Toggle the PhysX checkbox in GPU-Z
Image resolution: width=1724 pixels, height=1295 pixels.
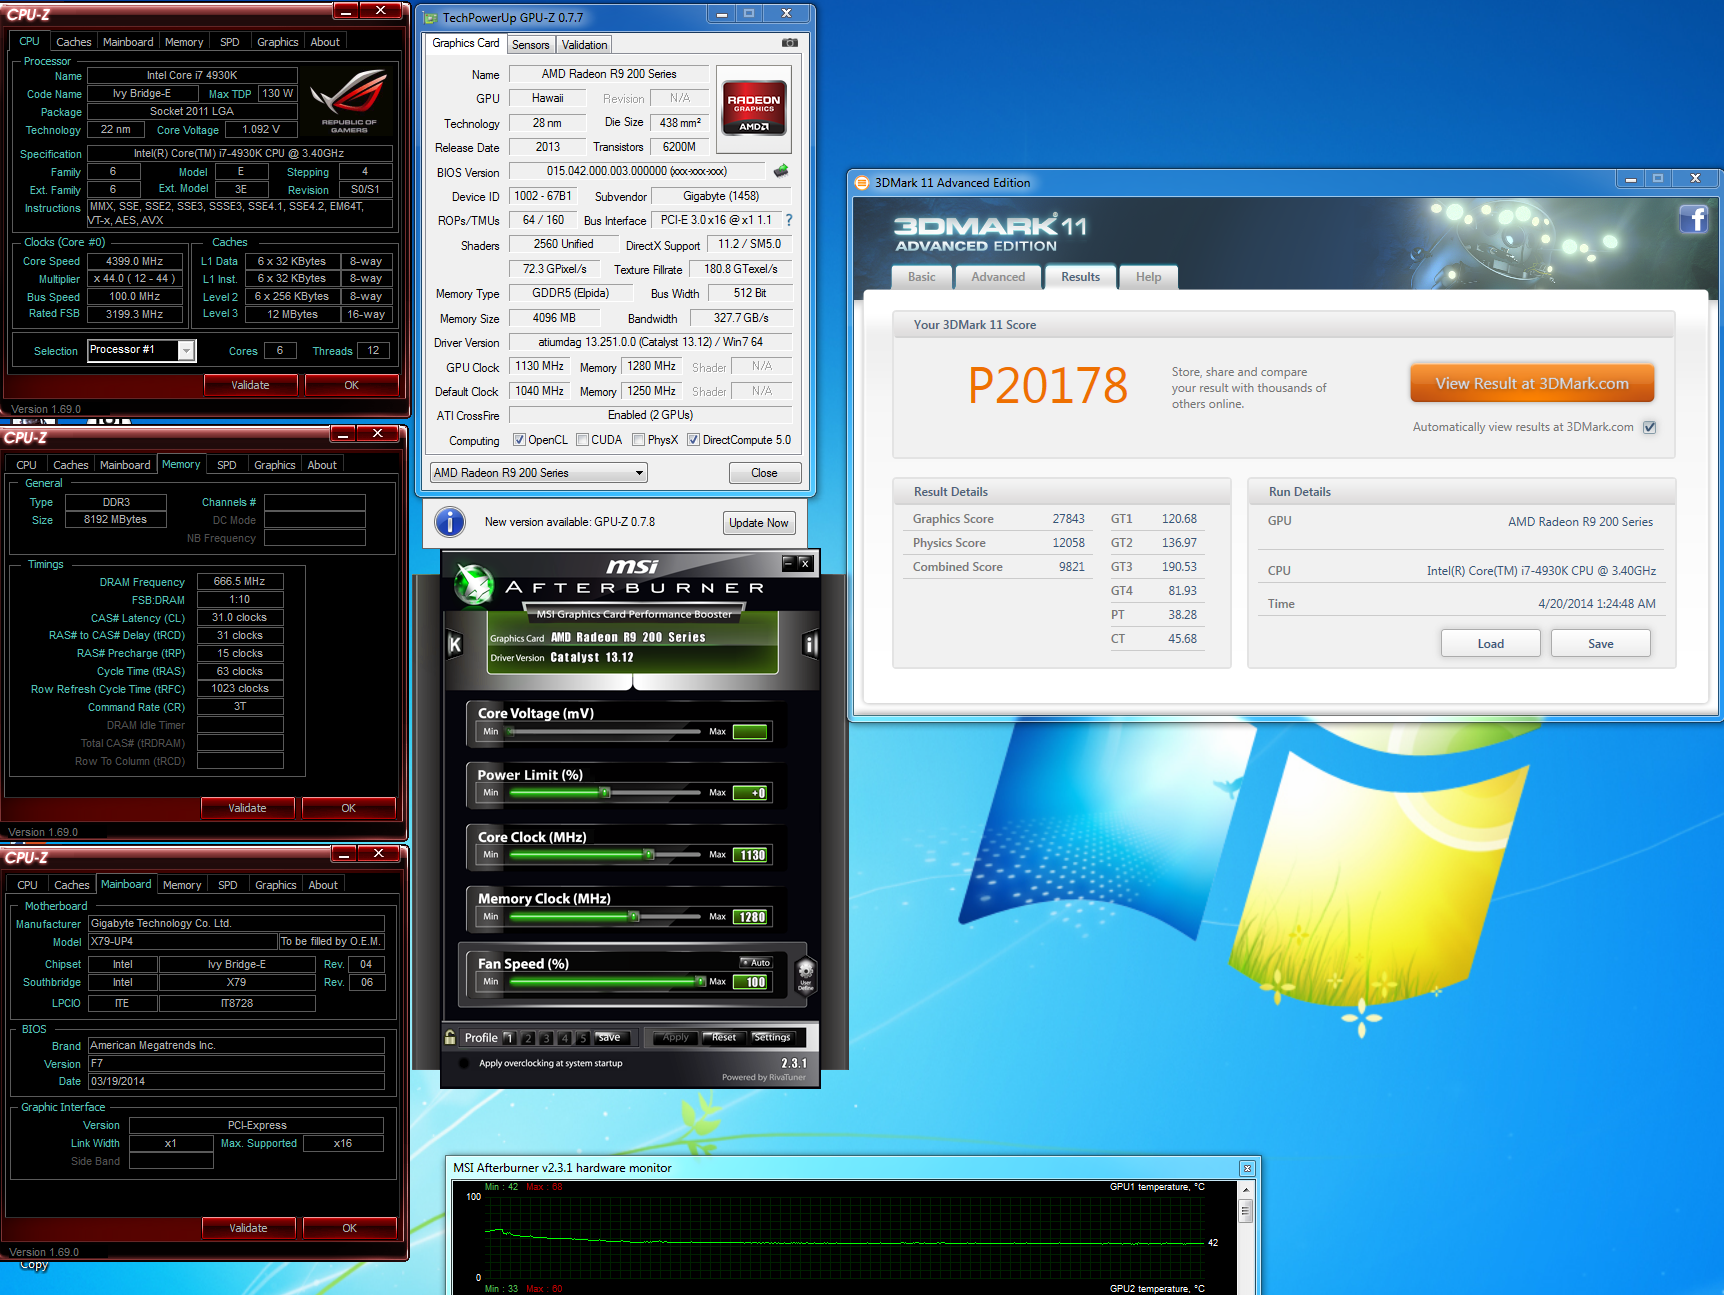tap(638, 440)
